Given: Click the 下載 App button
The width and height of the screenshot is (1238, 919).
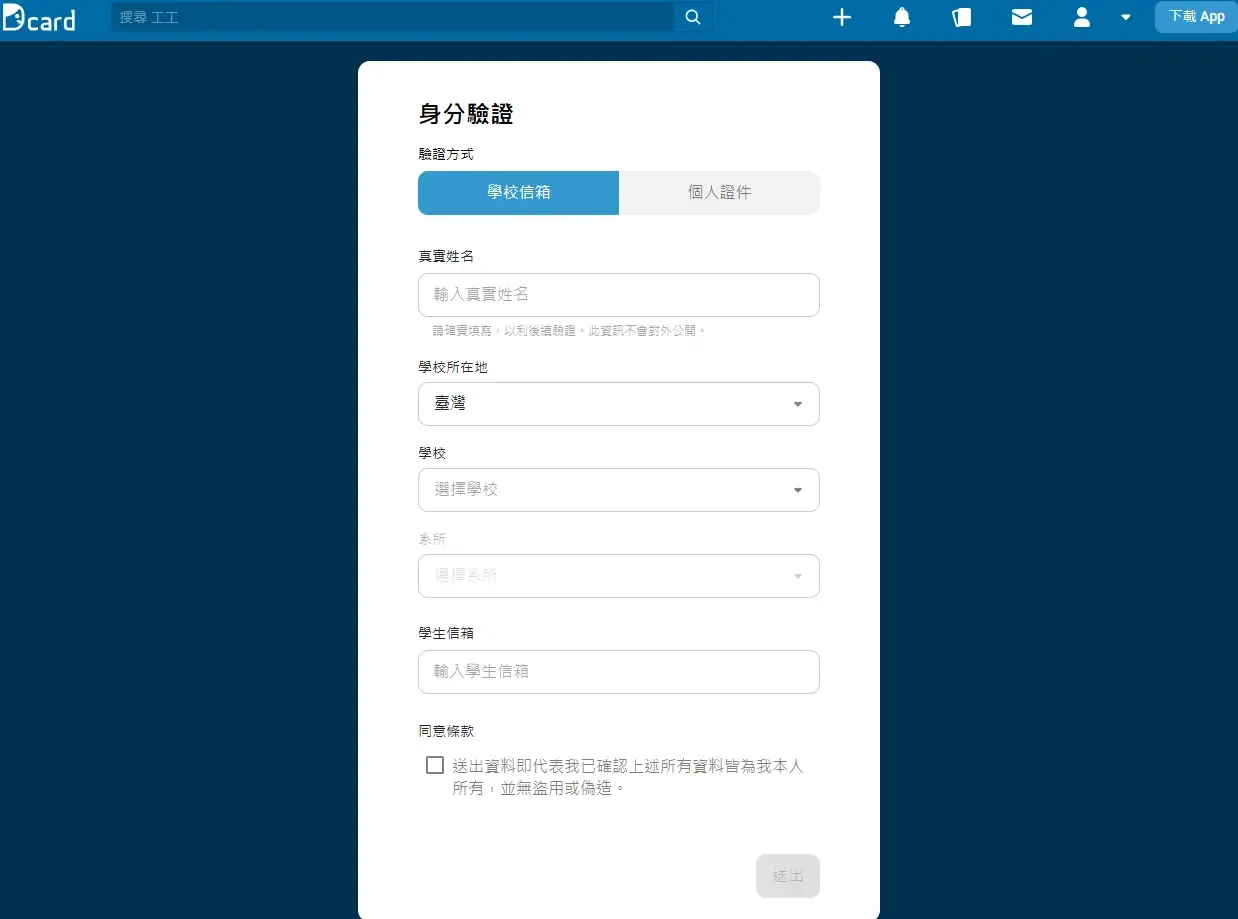Looking at the screenshot, I should pyautogui.click(x=1195, y=16).
